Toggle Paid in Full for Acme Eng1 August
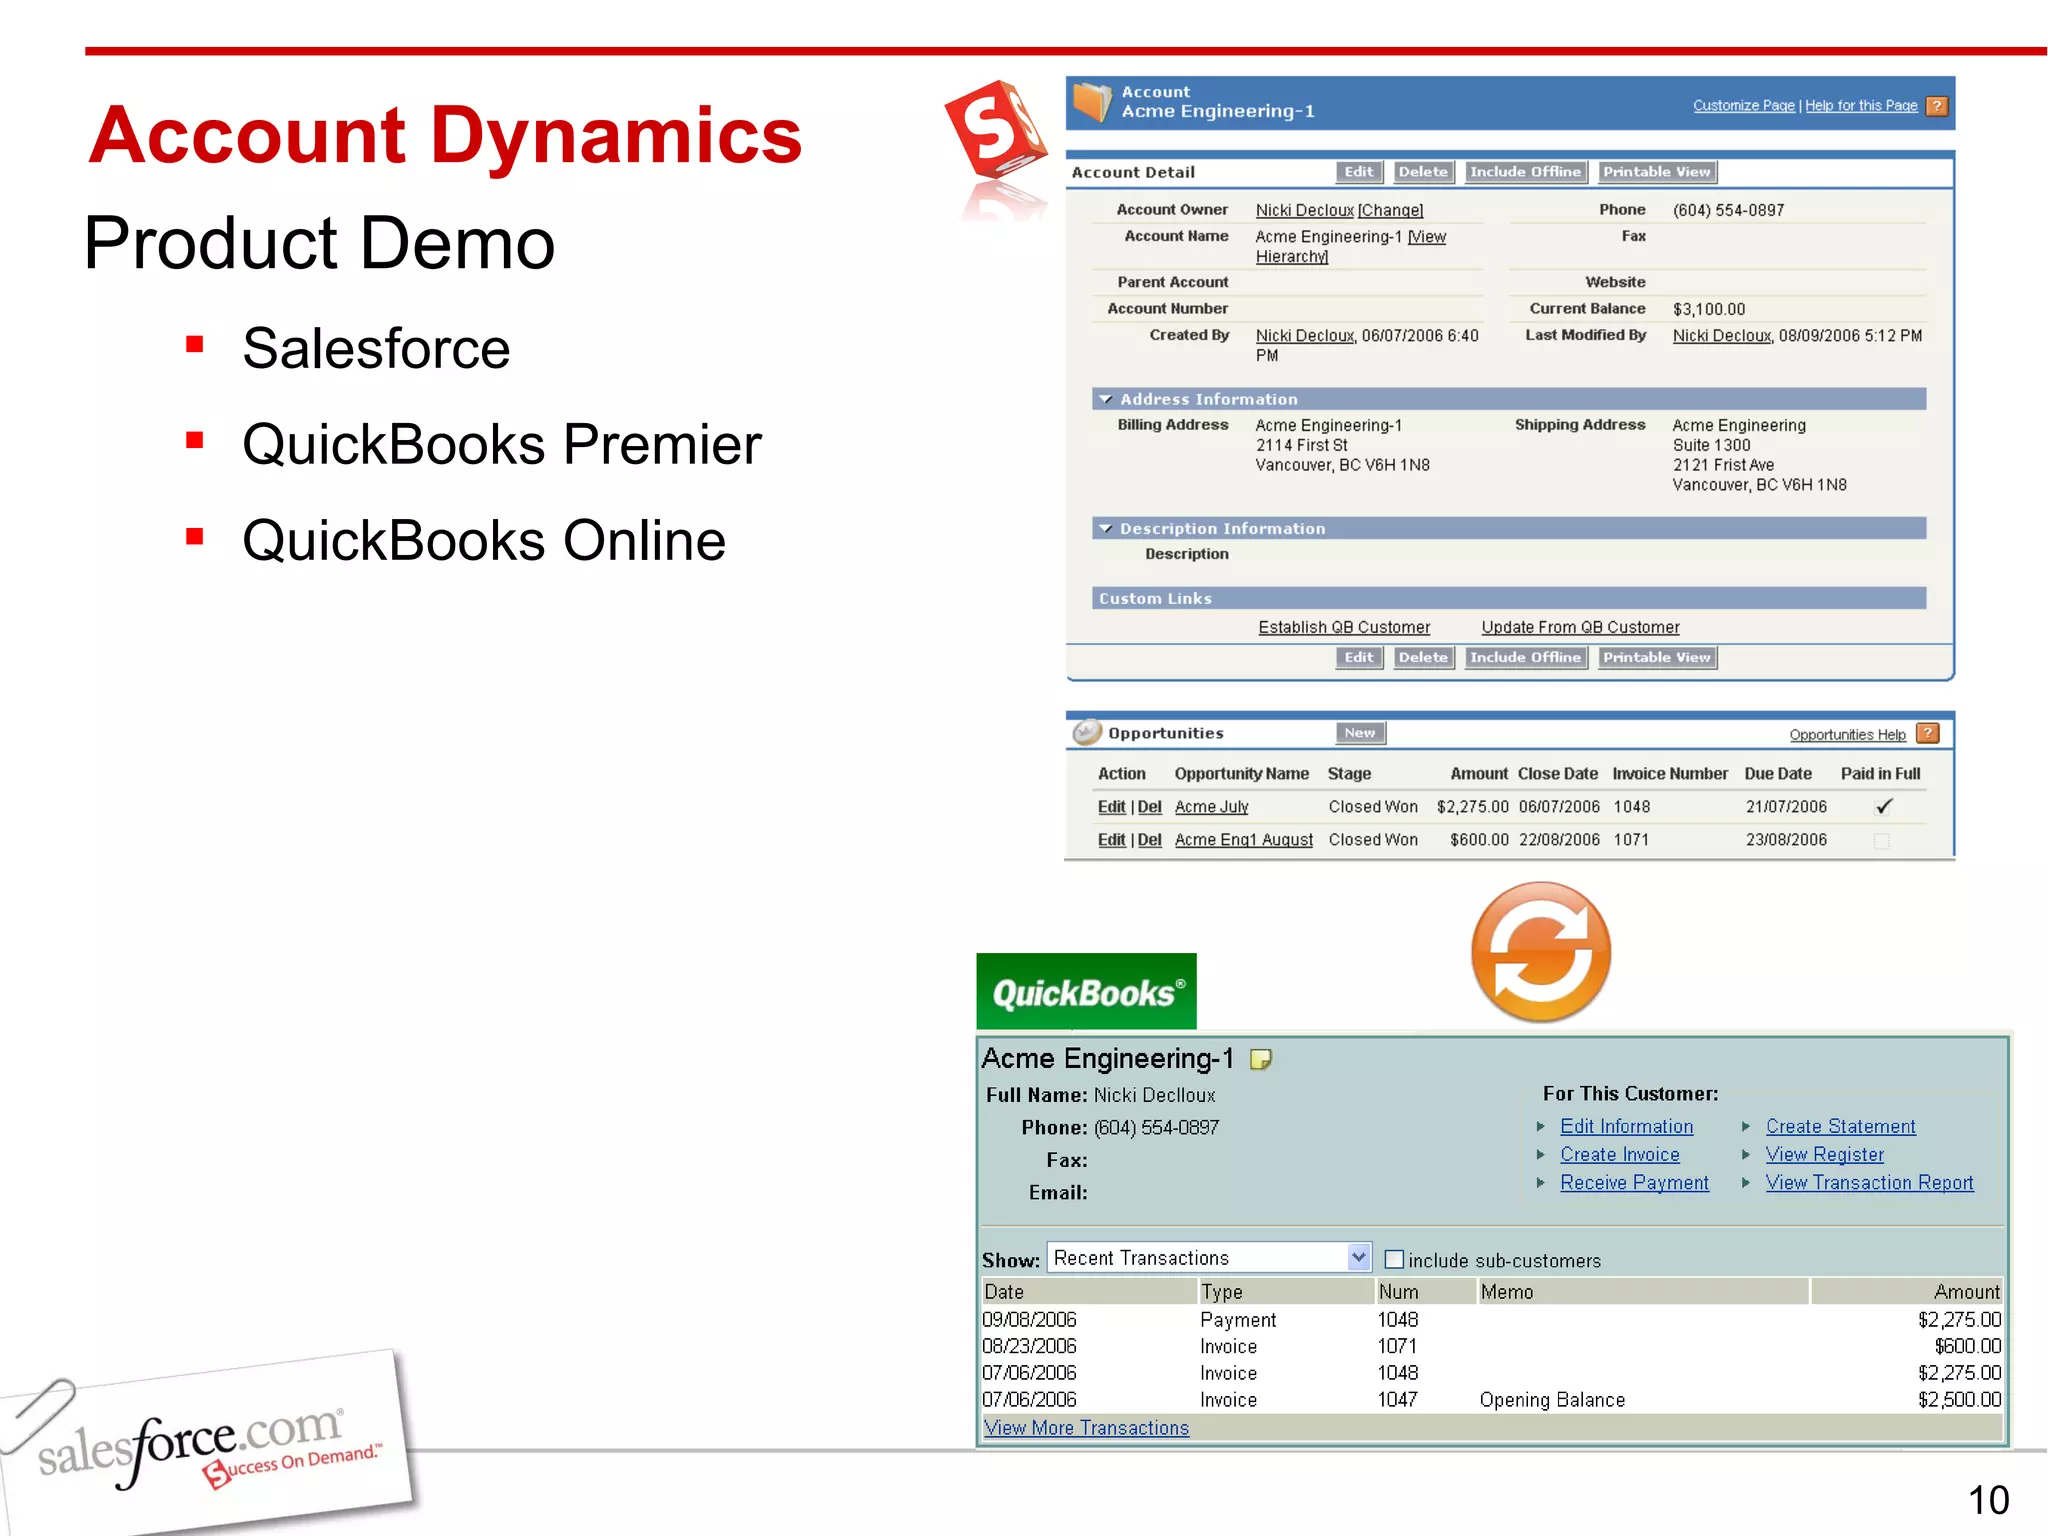The width and height of the screenshot is (2048, 1536). 1881,841
